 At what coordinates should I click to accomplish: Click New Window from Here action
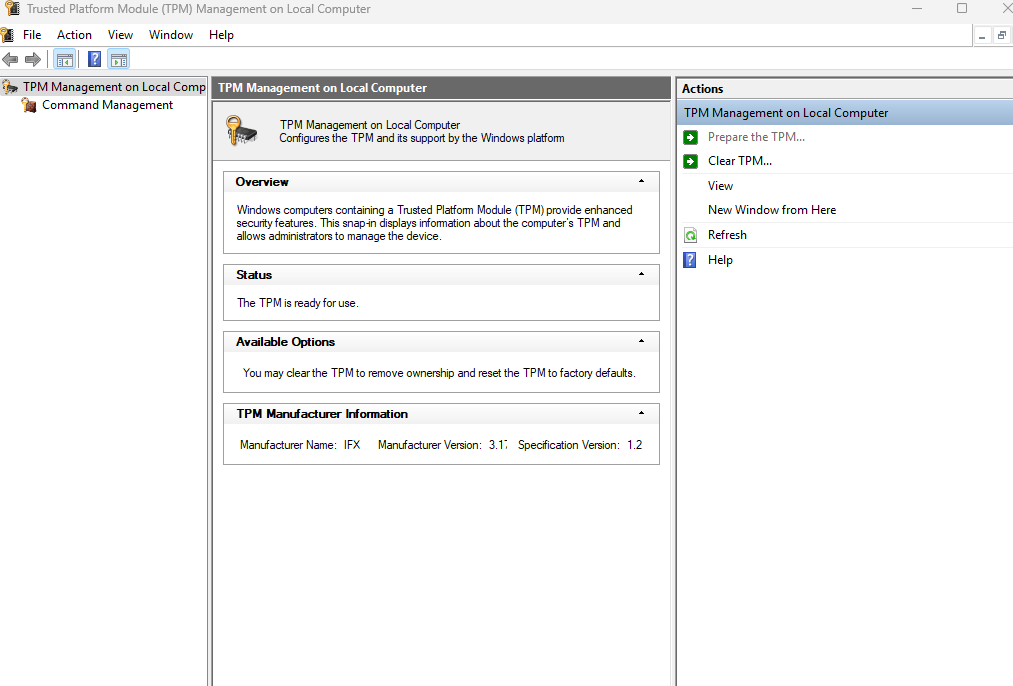click(771, 210)
